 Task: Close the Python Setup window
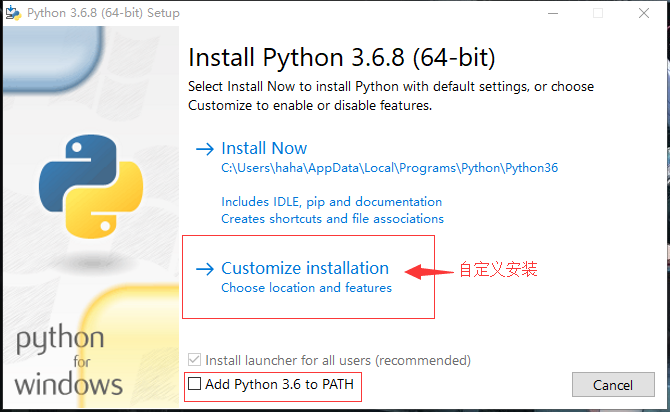click(645, 13)
